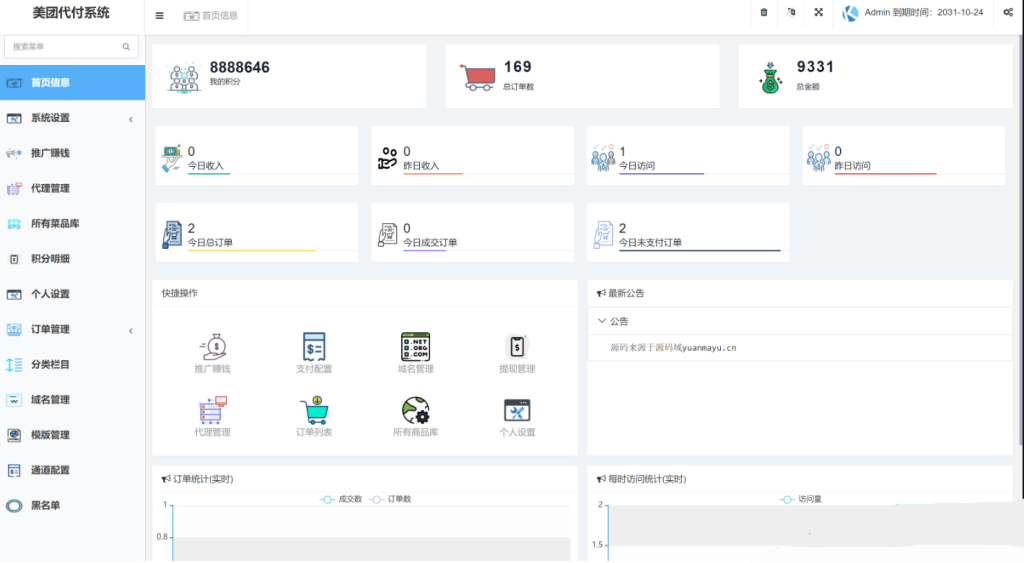
Task: Expand the 订单管理 sidebar submenu
Action: [72, 329]
